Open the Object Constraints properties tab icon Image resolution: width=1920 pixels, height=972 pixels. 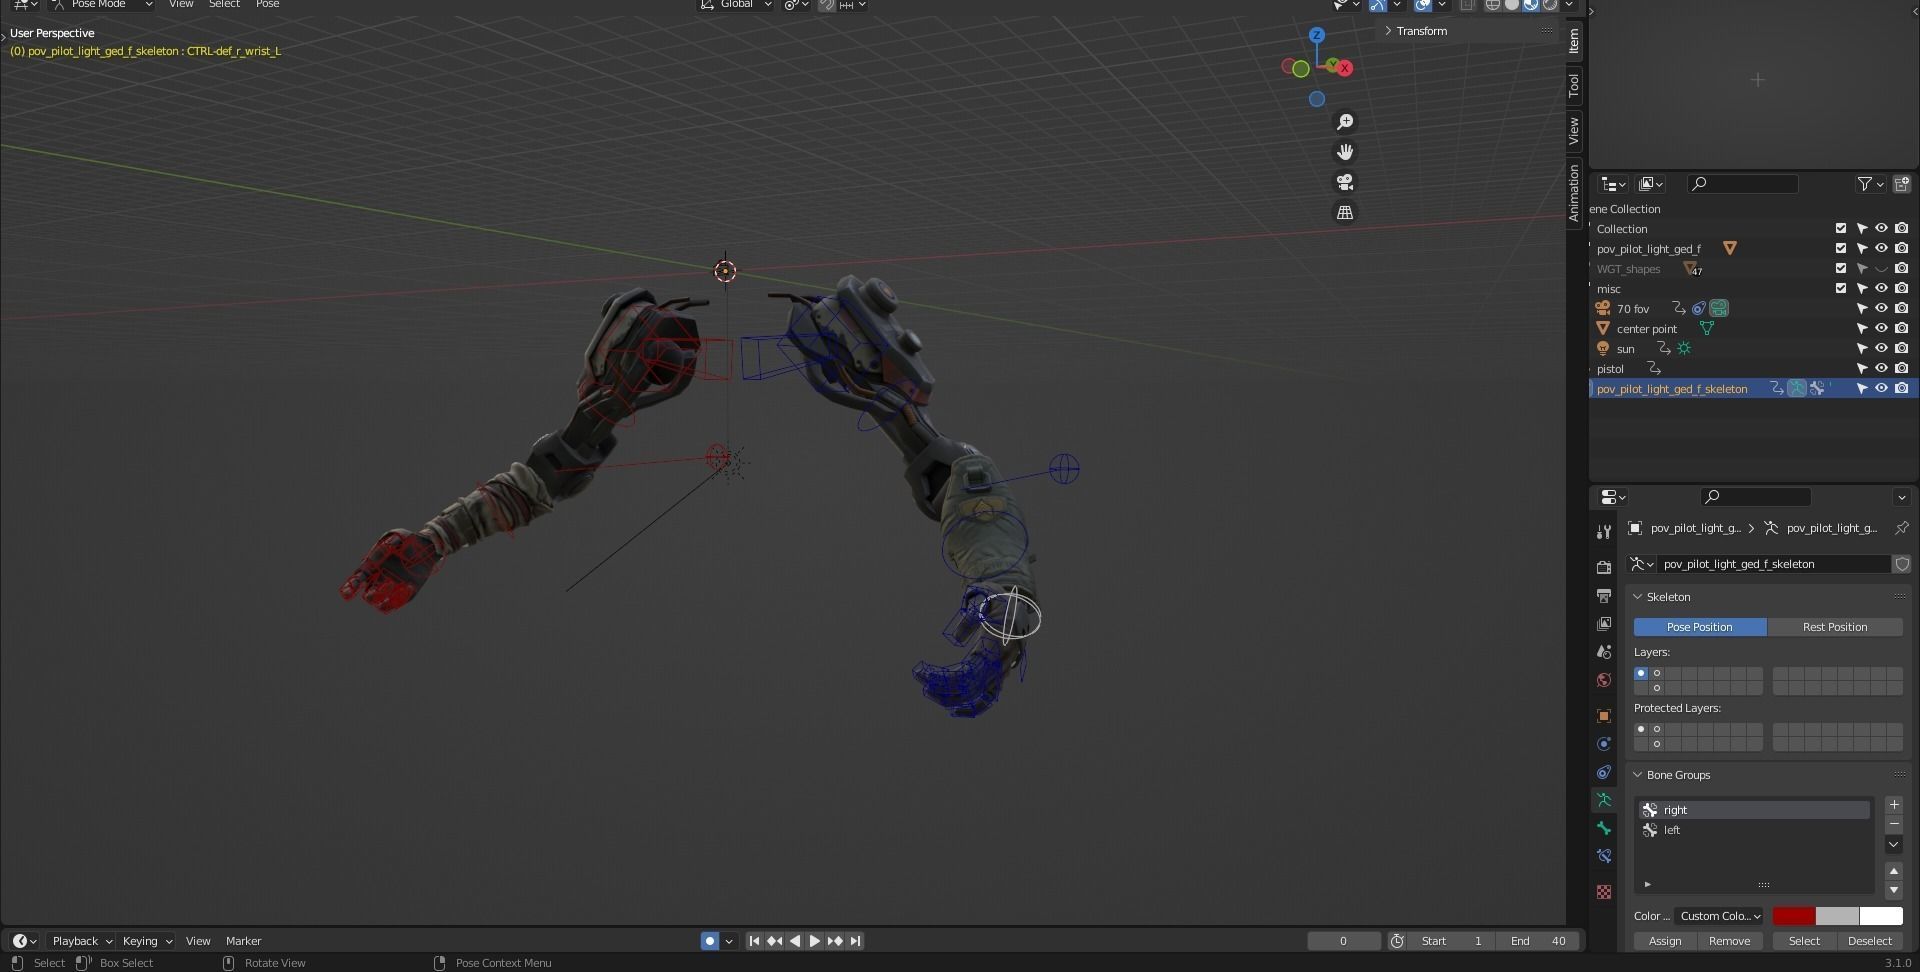click(x=1604, y=772)
